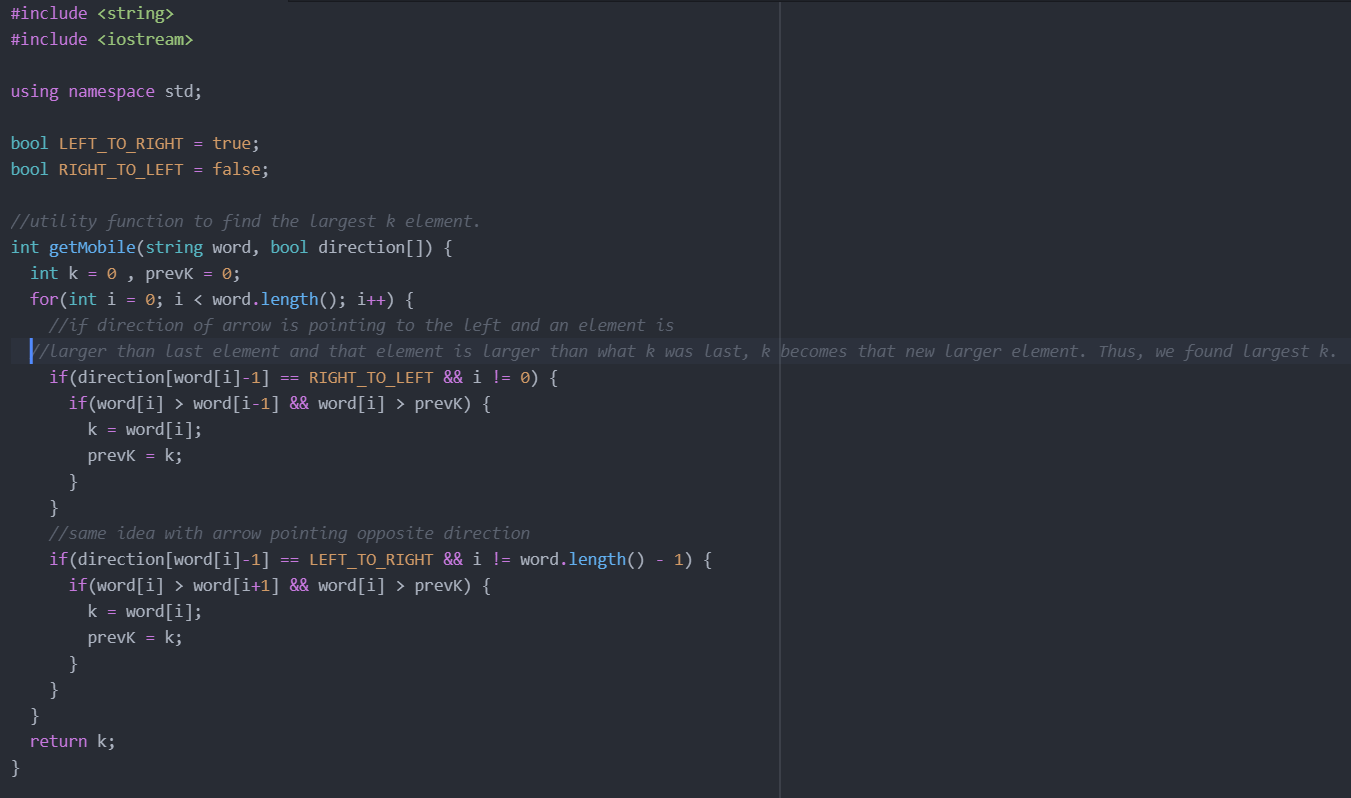This screenshot has width=1351, height=798.
Task: Click the 'false' value of RIGHT_TO_LEFT declaration
Action: pyautogui.click(x=236, y=170)
